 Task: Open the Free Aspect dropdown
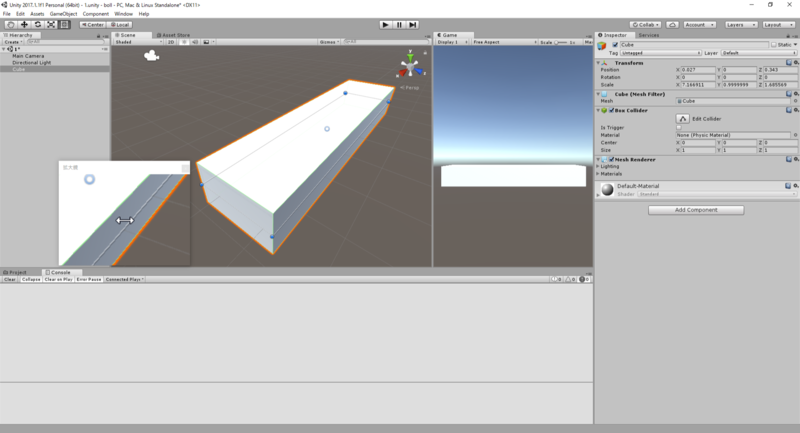(x=504, y=42)
